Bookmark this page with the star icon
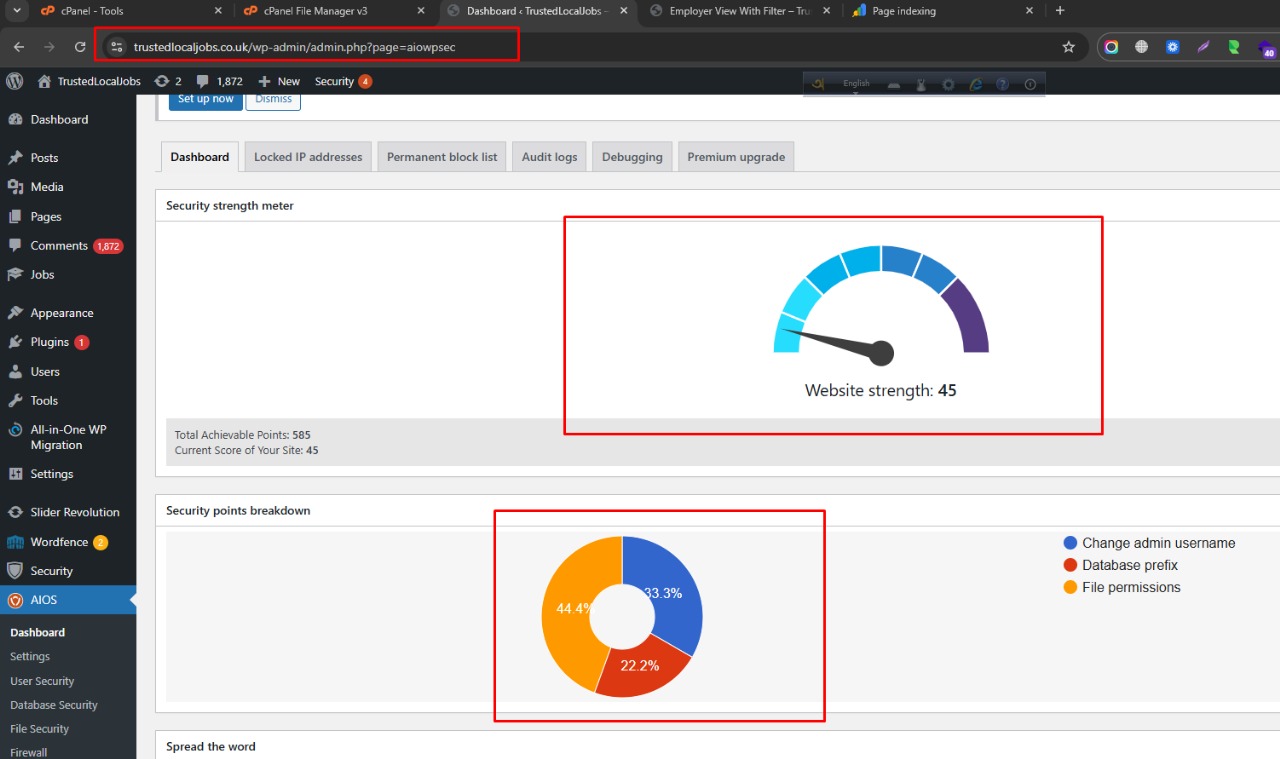 (1068, 47)
